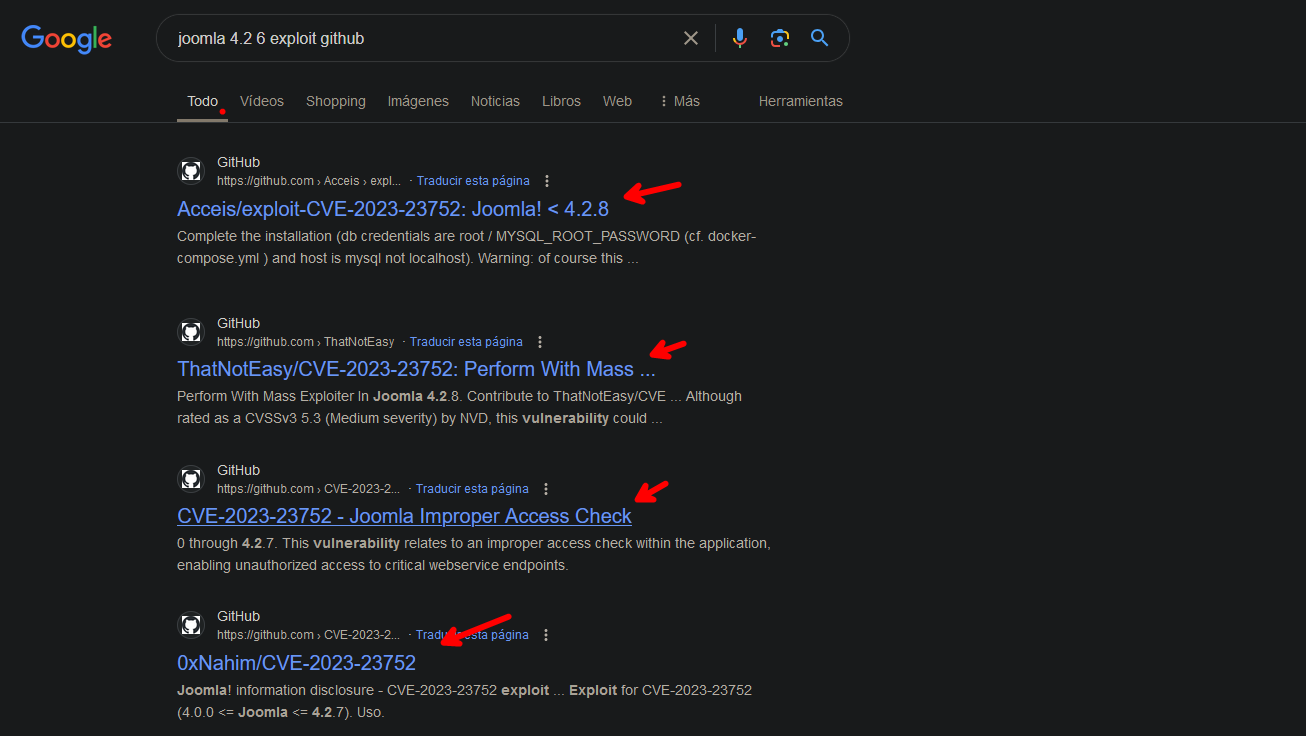1306x736 pixels.
Task: Clear the search box with X icon
Action: coord(691,38)
